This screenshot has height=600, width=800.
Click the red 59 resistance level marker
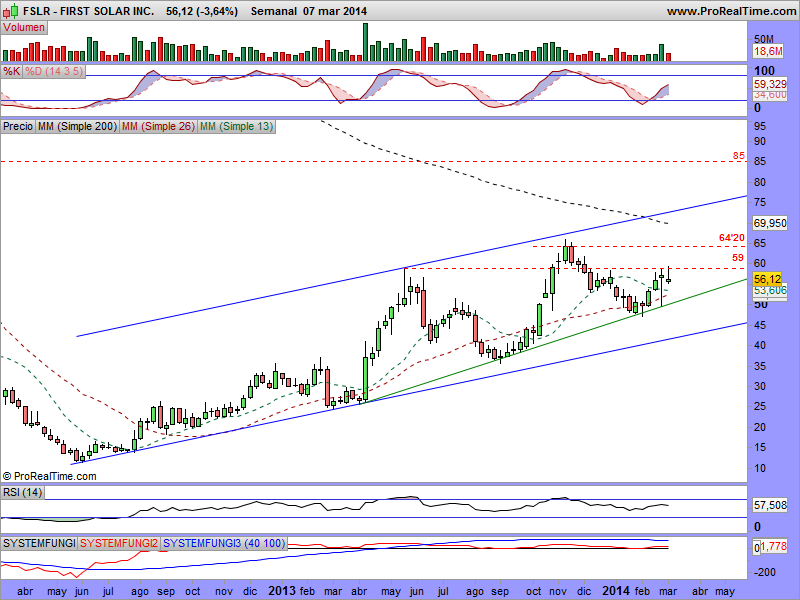(739, 258)
